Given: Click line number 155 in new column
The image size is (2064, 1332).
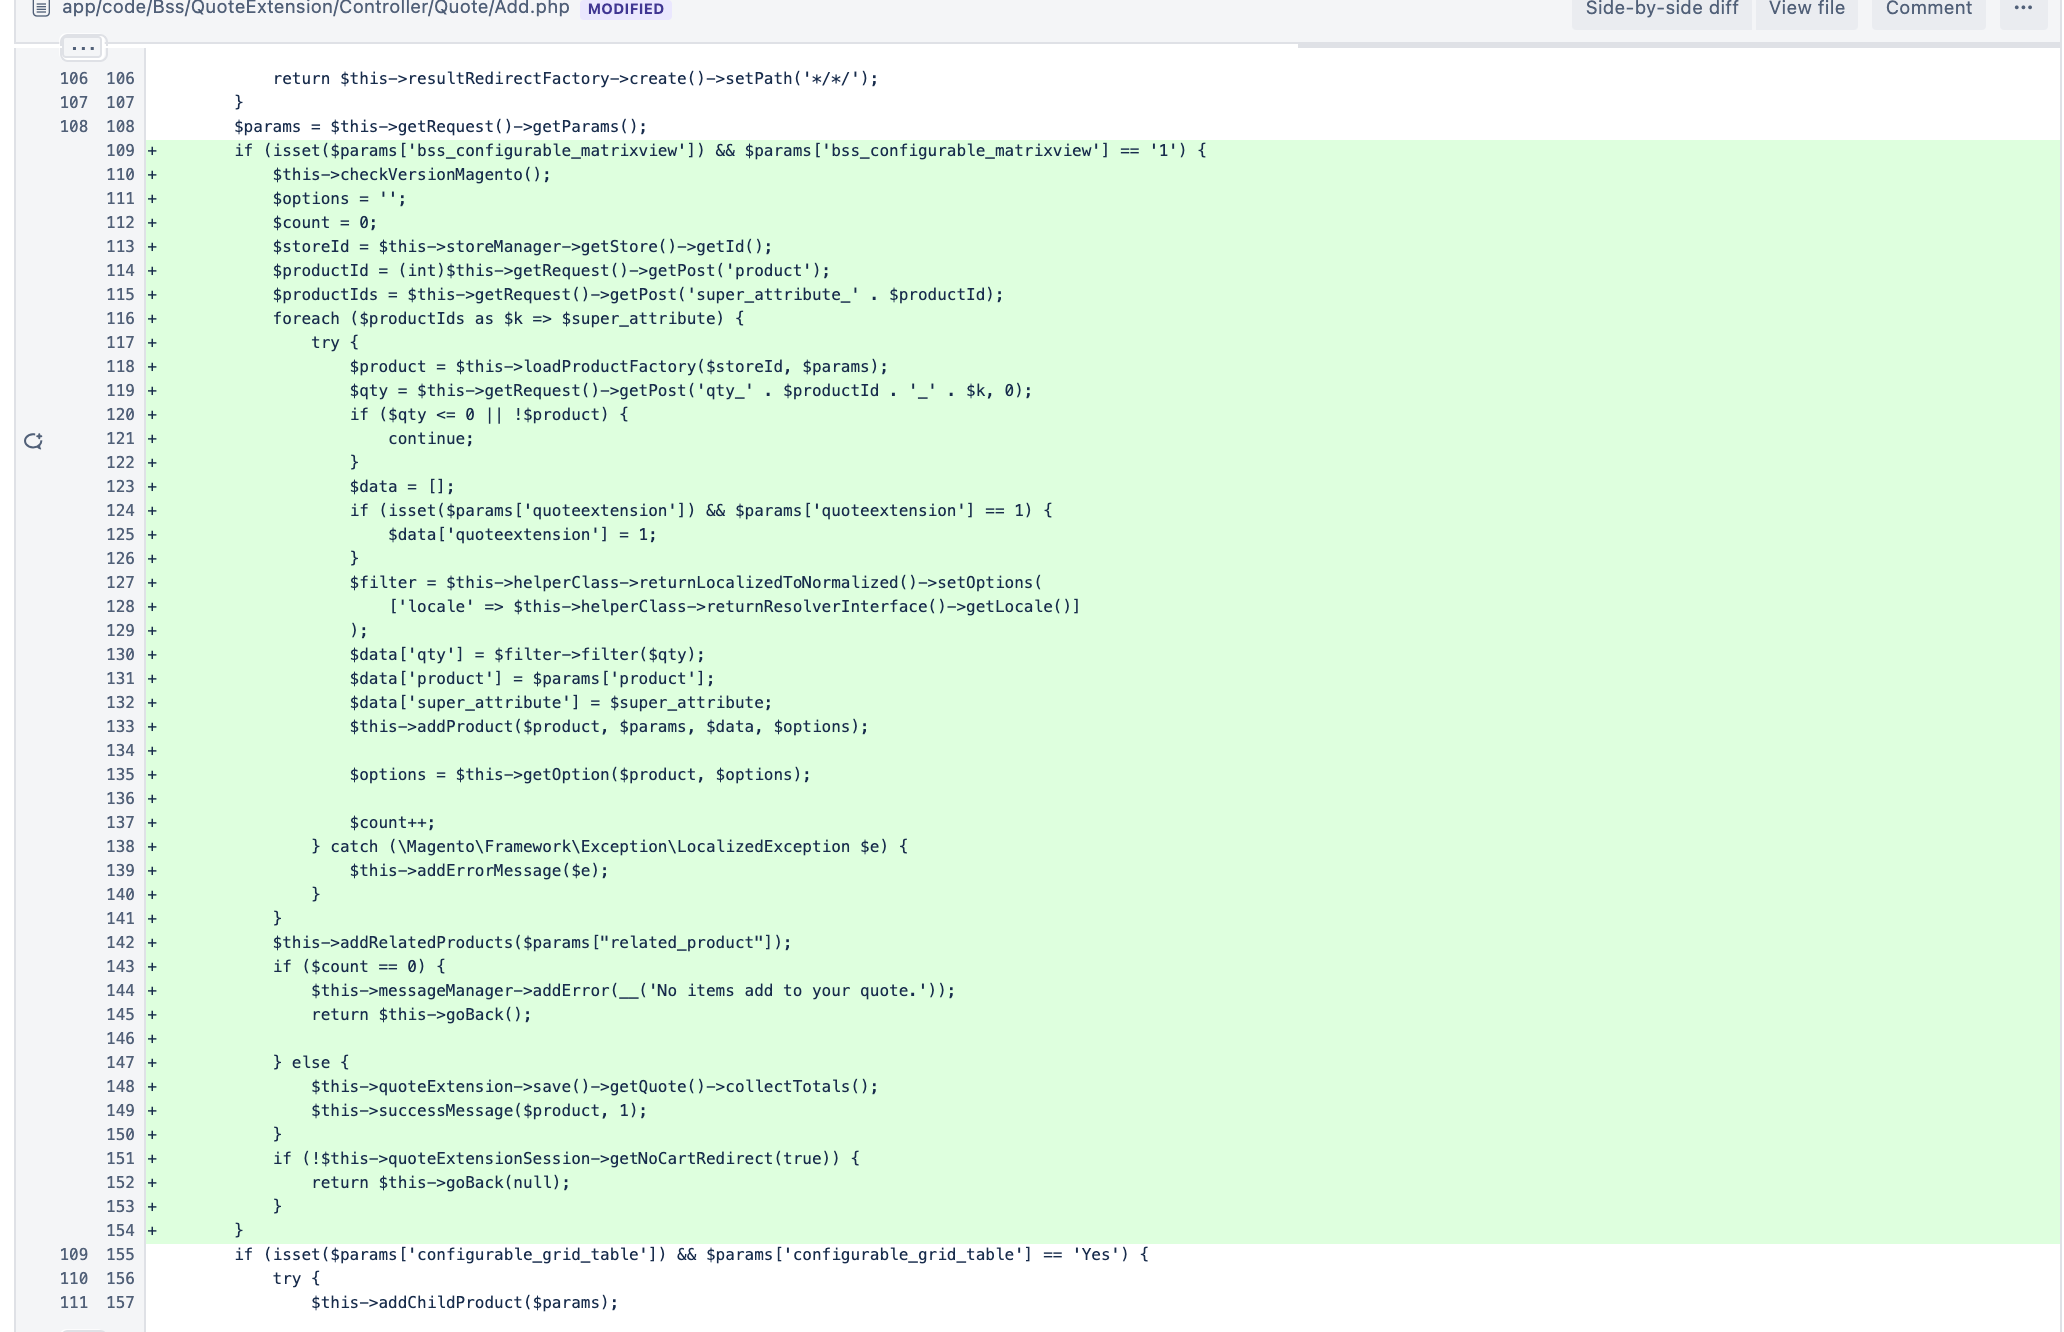Looking at the screenshot, I should pos(120,1255).
